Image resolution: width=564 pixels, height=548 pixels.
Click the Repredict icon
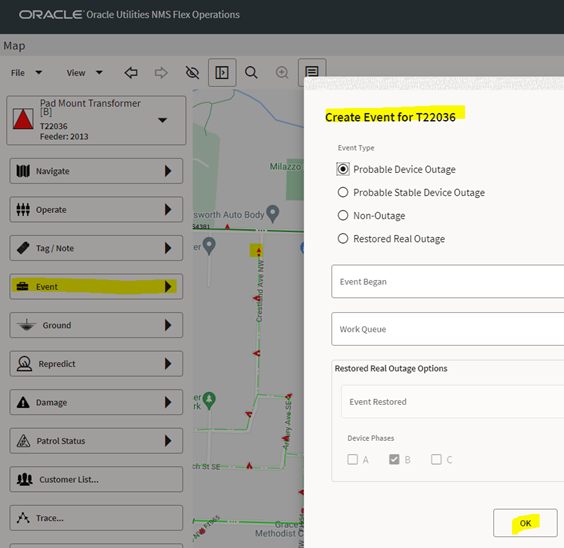click(x=24, y=364)
